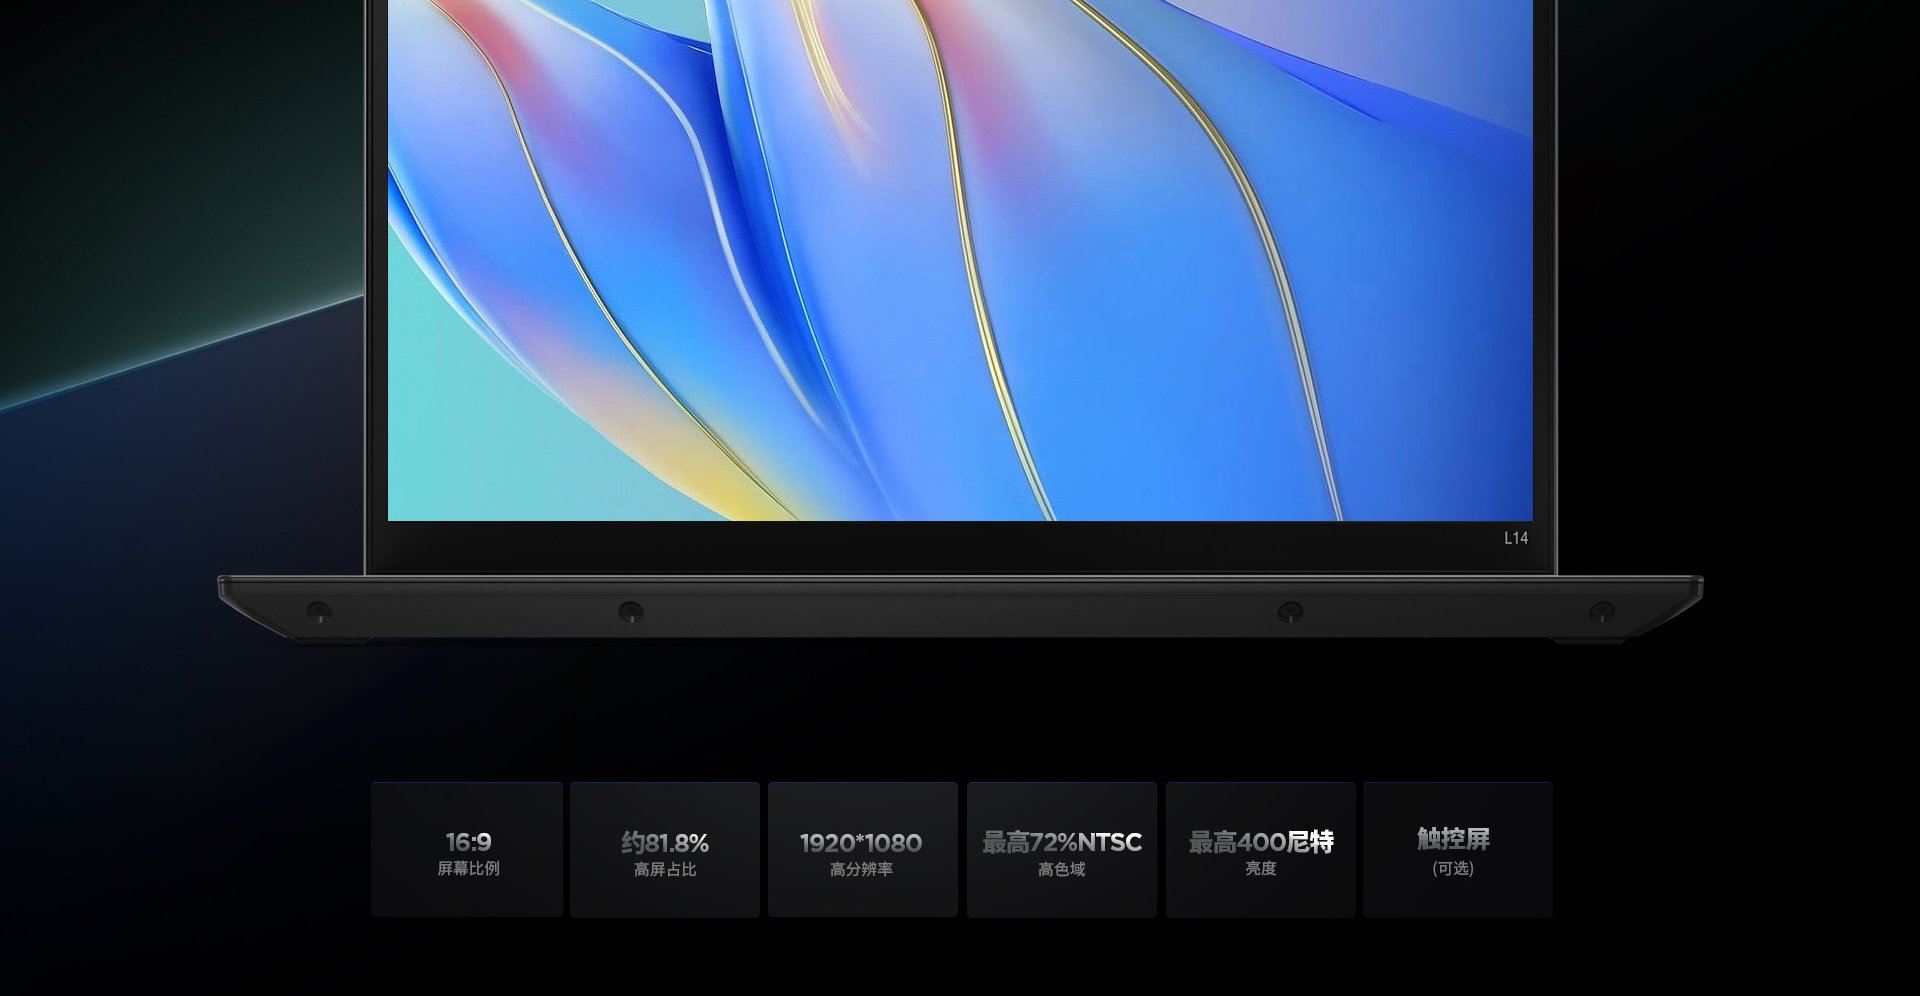Viewport: 1920px width, 996px height.
Task: Click the laptop screen wallpaper image
Action: [960, 260]
